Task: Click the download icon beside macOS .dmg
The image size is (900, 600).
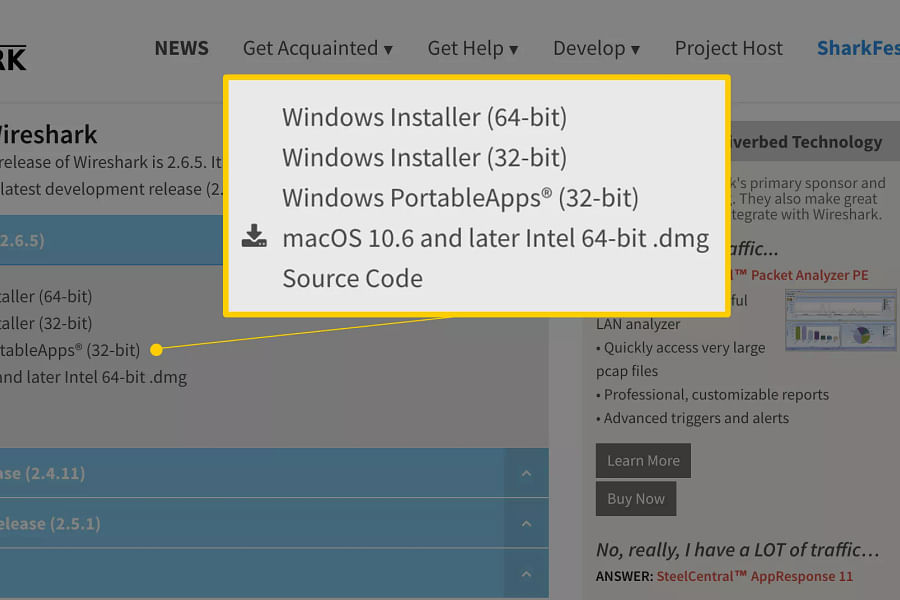Action: pyautogui.click(x=255, y=237)
